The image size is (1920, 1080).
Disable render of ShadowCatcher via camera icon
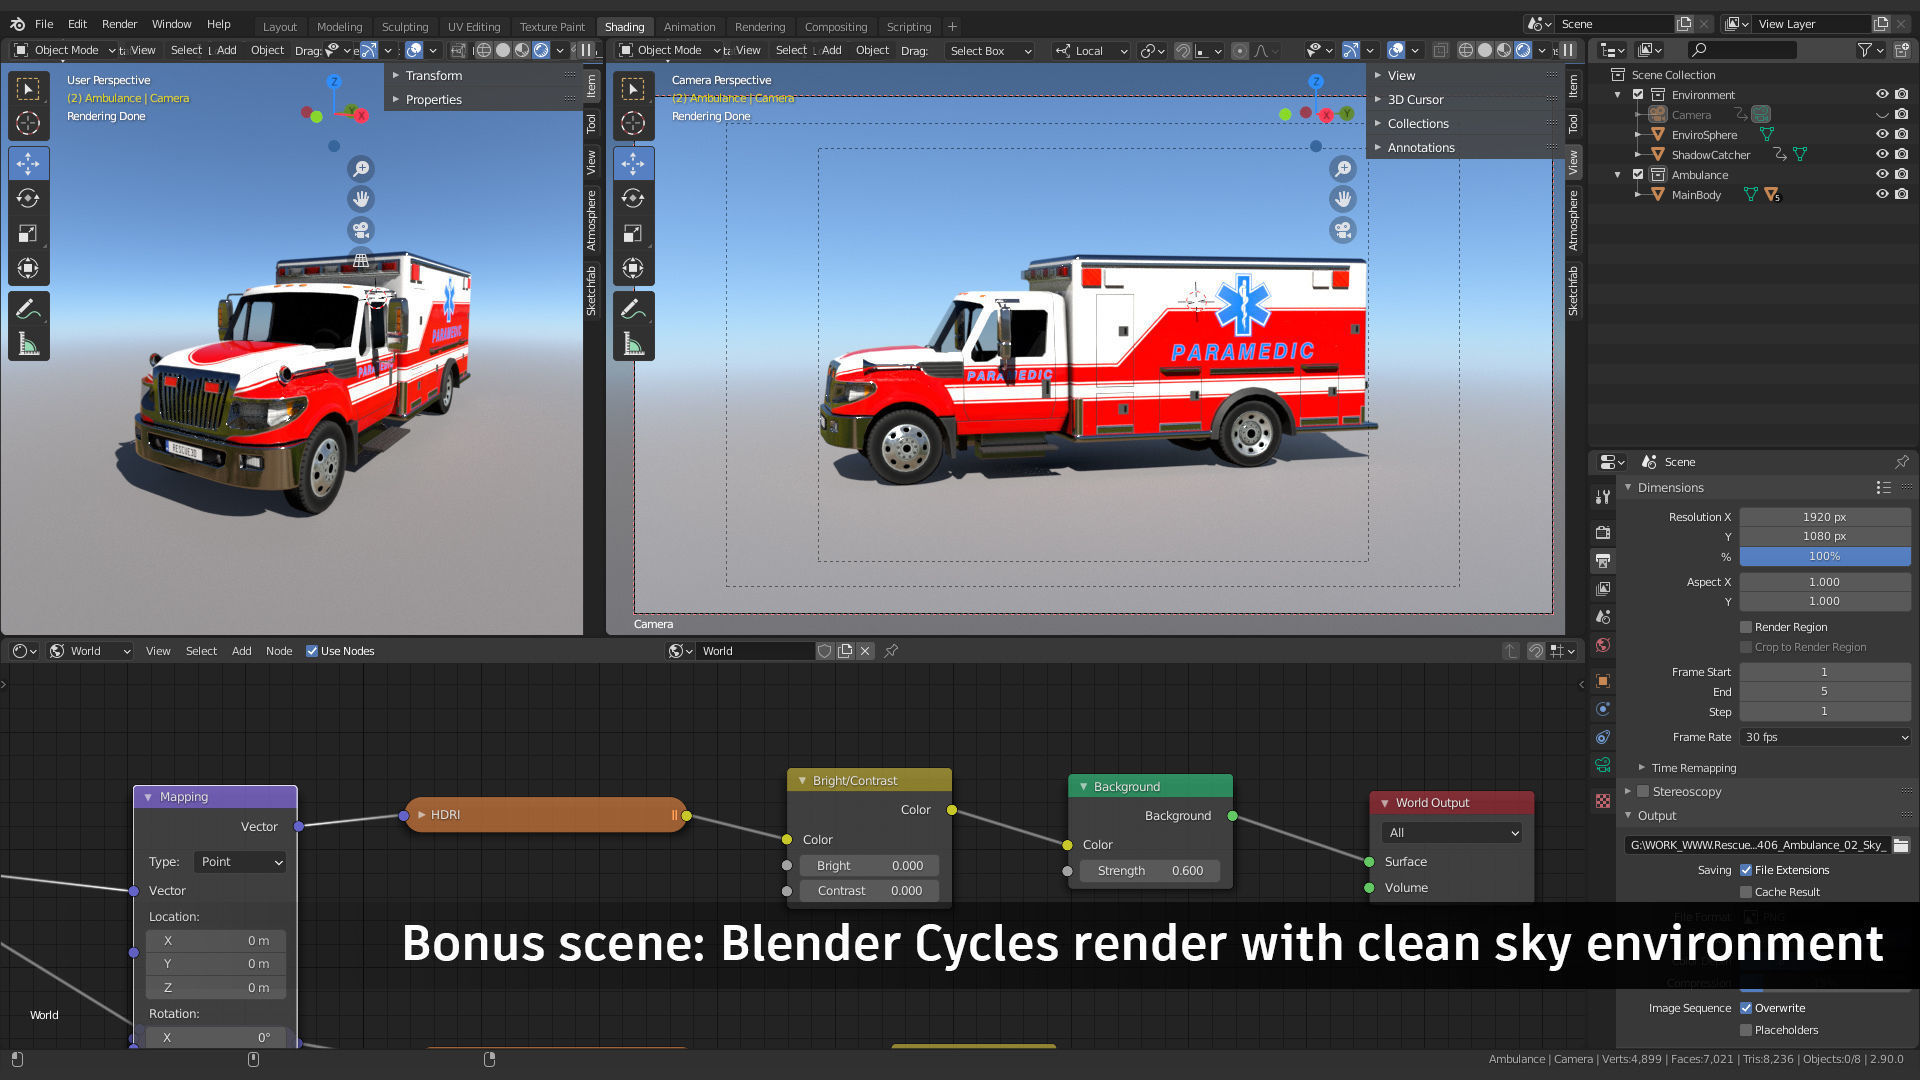[1901, 154]
